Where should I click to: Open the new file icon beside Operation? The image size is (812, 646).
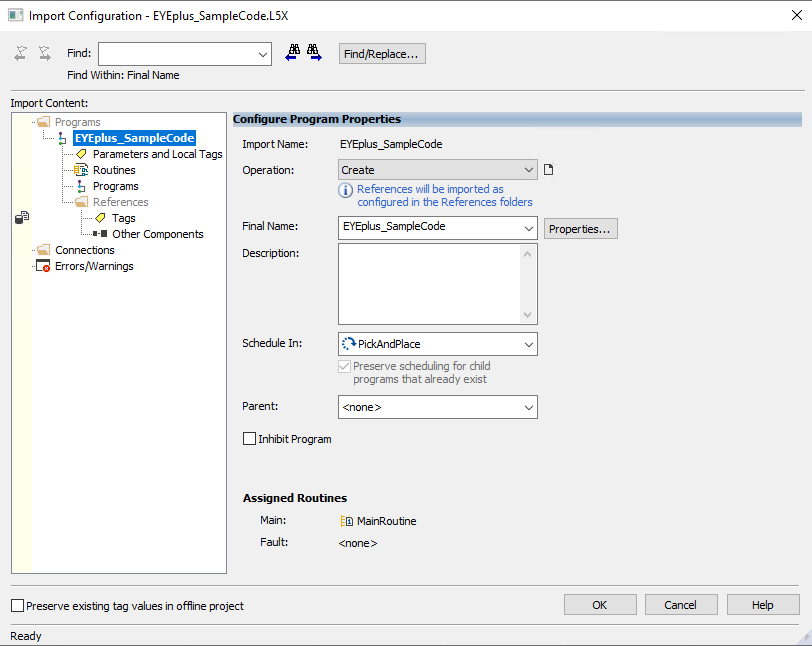click(548, 169)
